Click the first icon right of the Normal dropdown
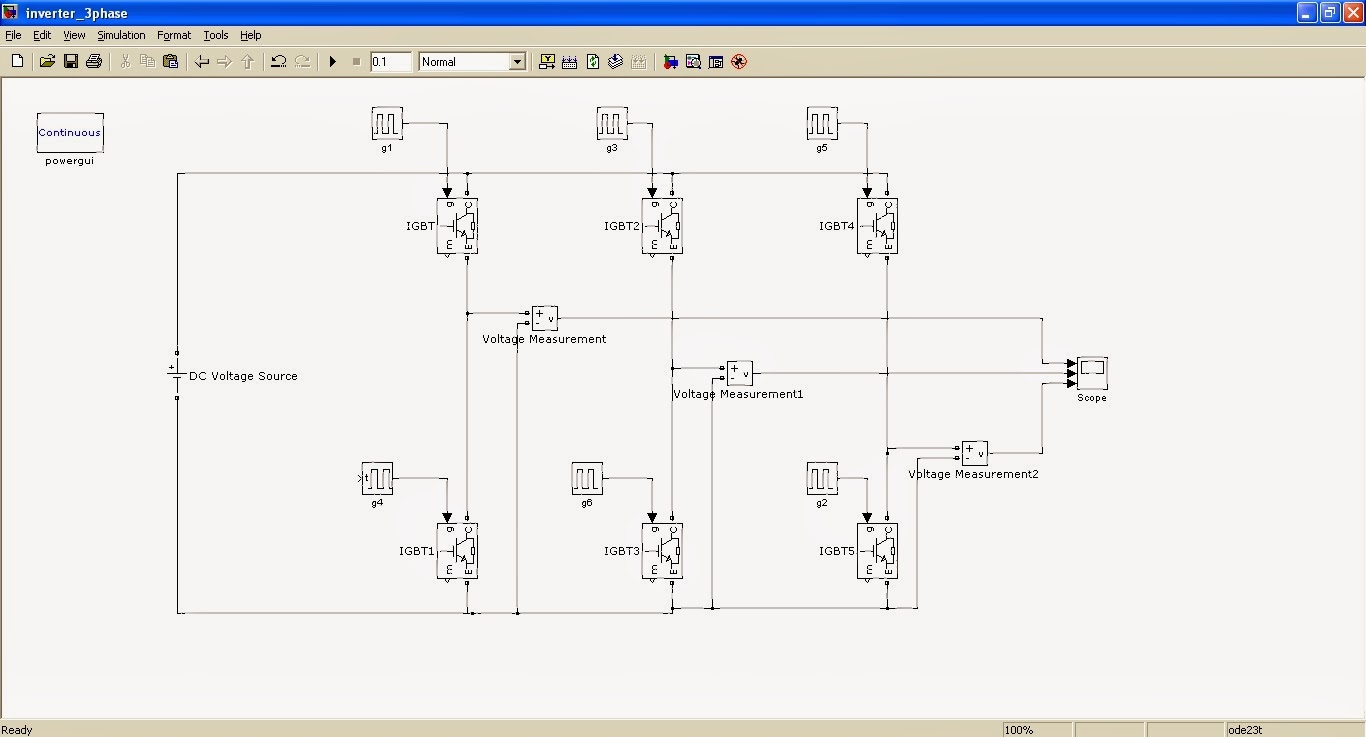Image resolution: width=1366 pixels, height=737 pixels. 547,62
